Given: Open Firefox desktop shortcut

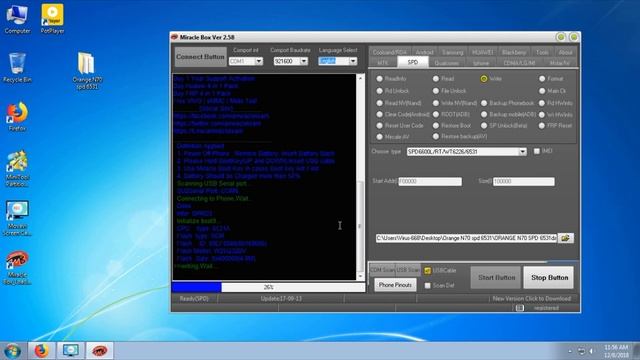Looking at the screenshot, I should coord(17,117).
